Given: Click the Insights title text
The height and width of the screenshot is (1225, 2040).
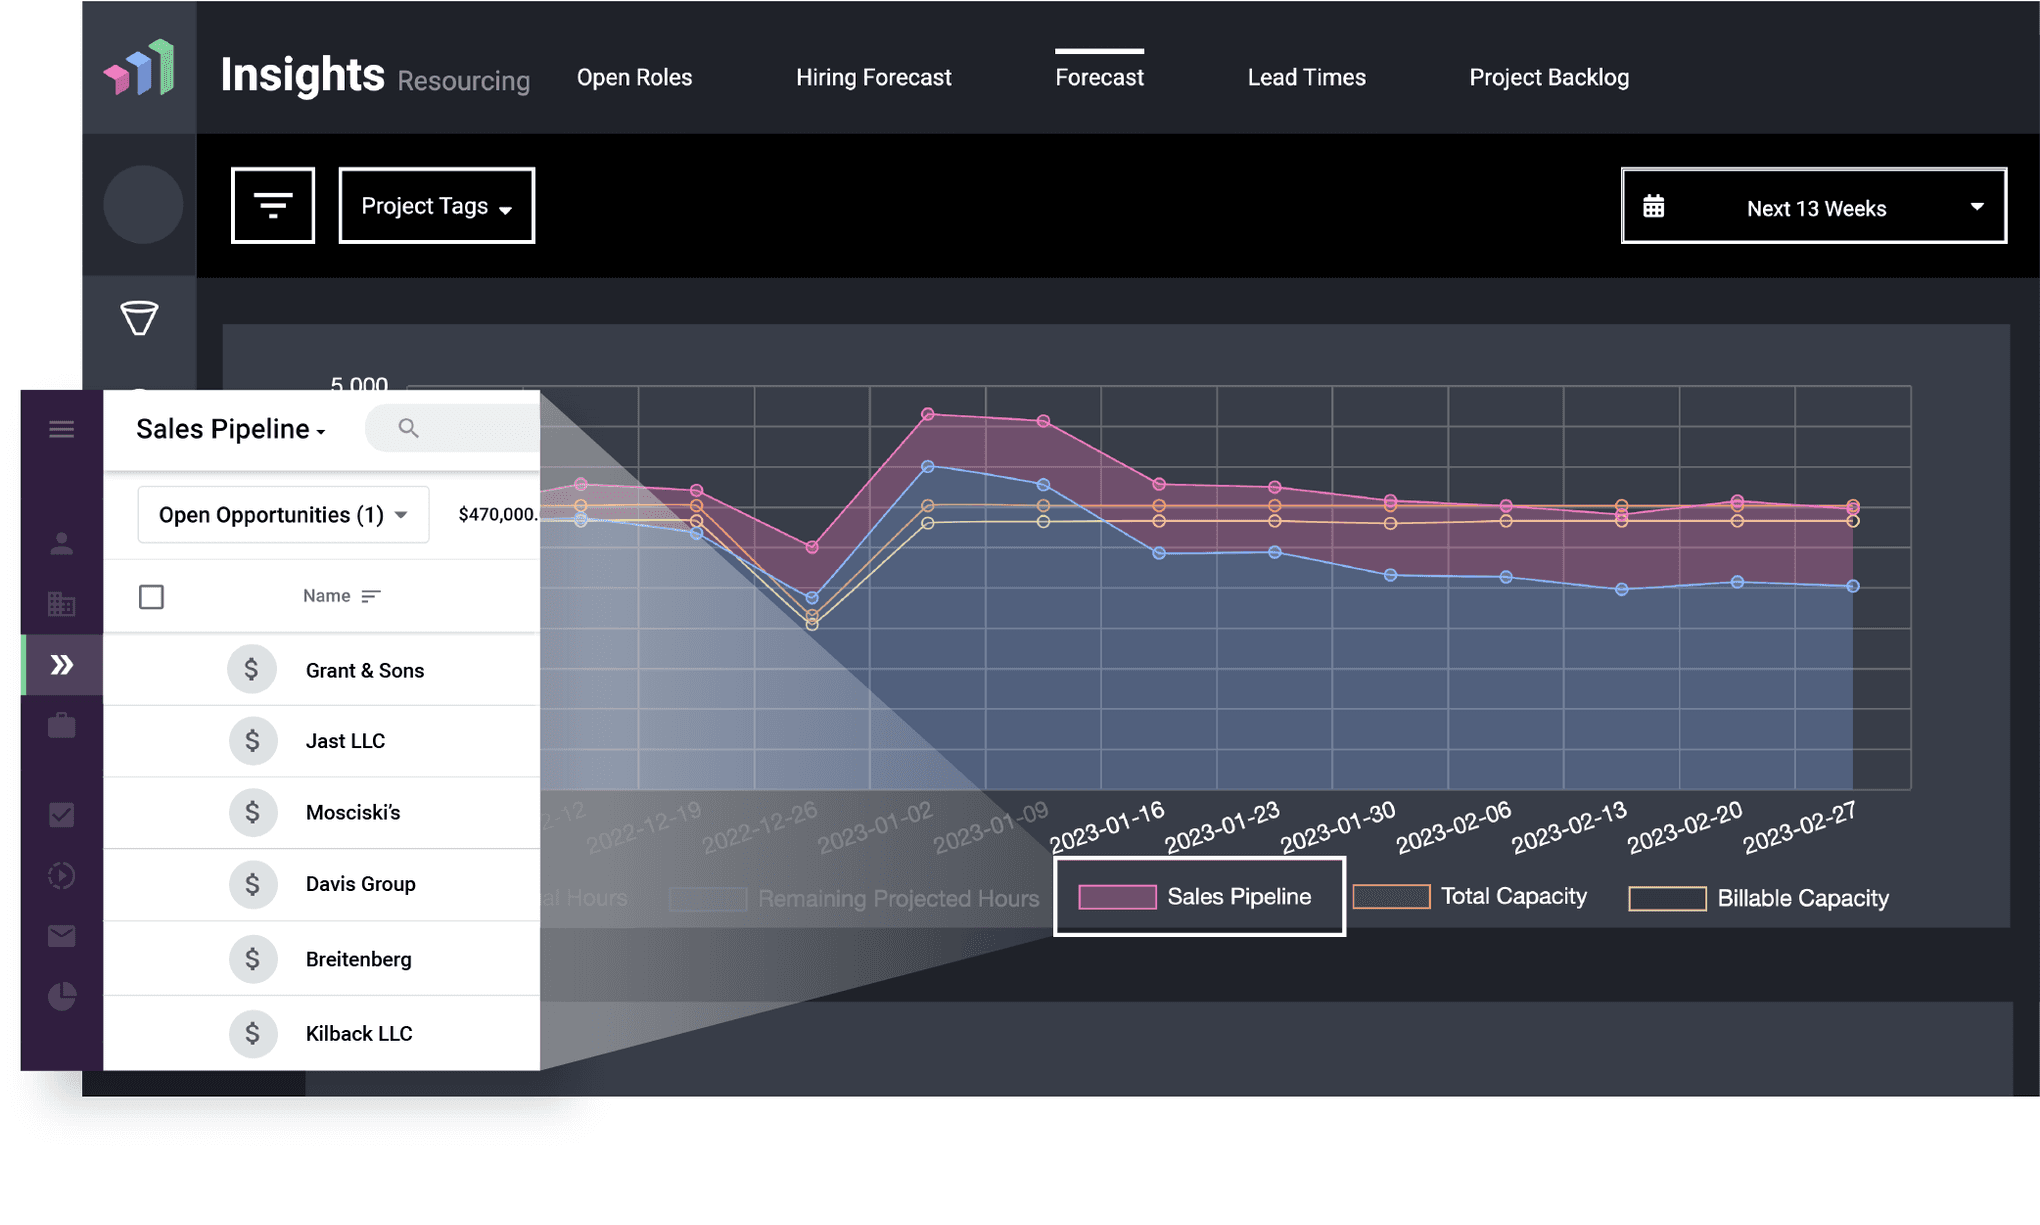Looking at the screenshot, I should (x=302, y=74).
